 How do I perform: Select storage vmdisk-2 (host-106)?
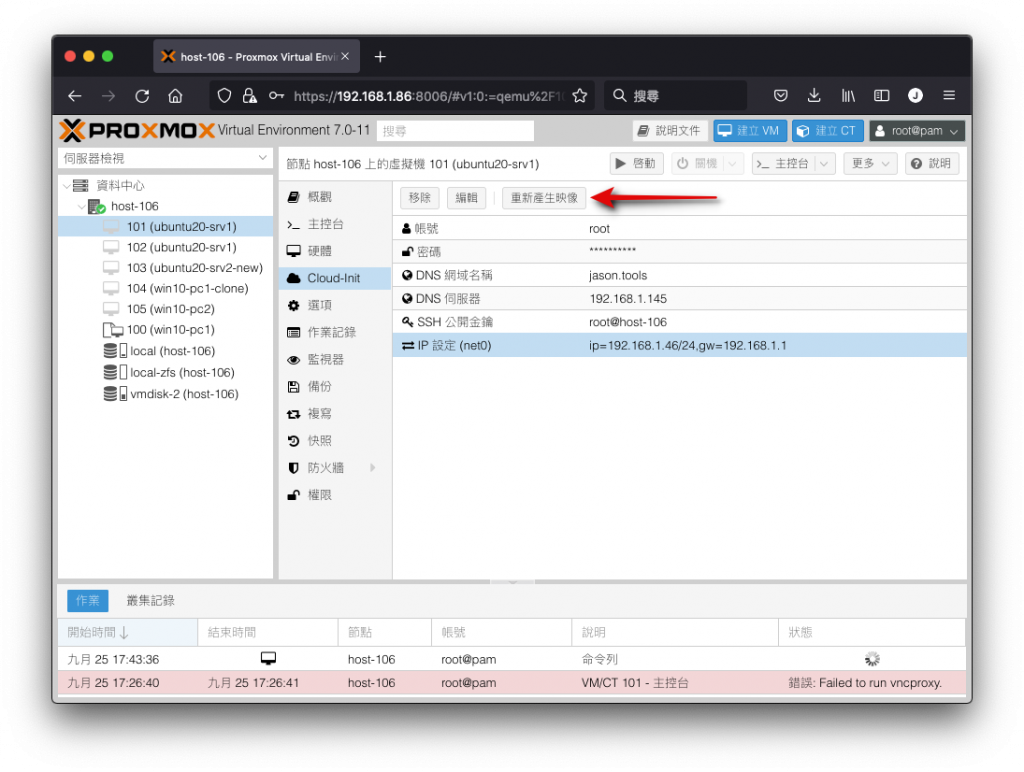(x=165, y=394)
